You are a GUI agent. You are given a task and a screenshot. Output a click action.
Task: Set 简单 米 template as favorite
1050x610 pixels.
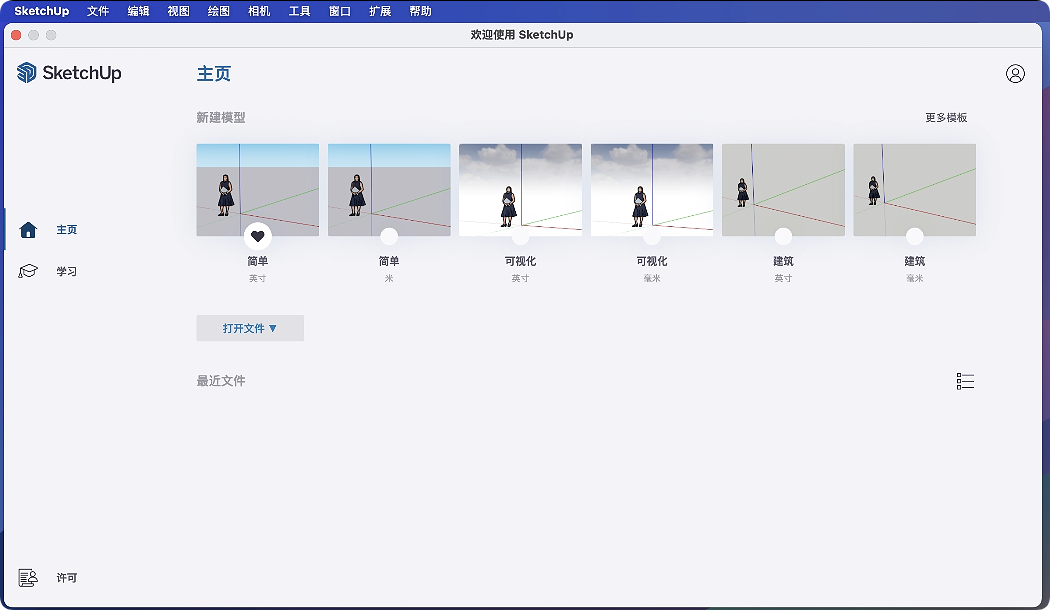(389, 237)
